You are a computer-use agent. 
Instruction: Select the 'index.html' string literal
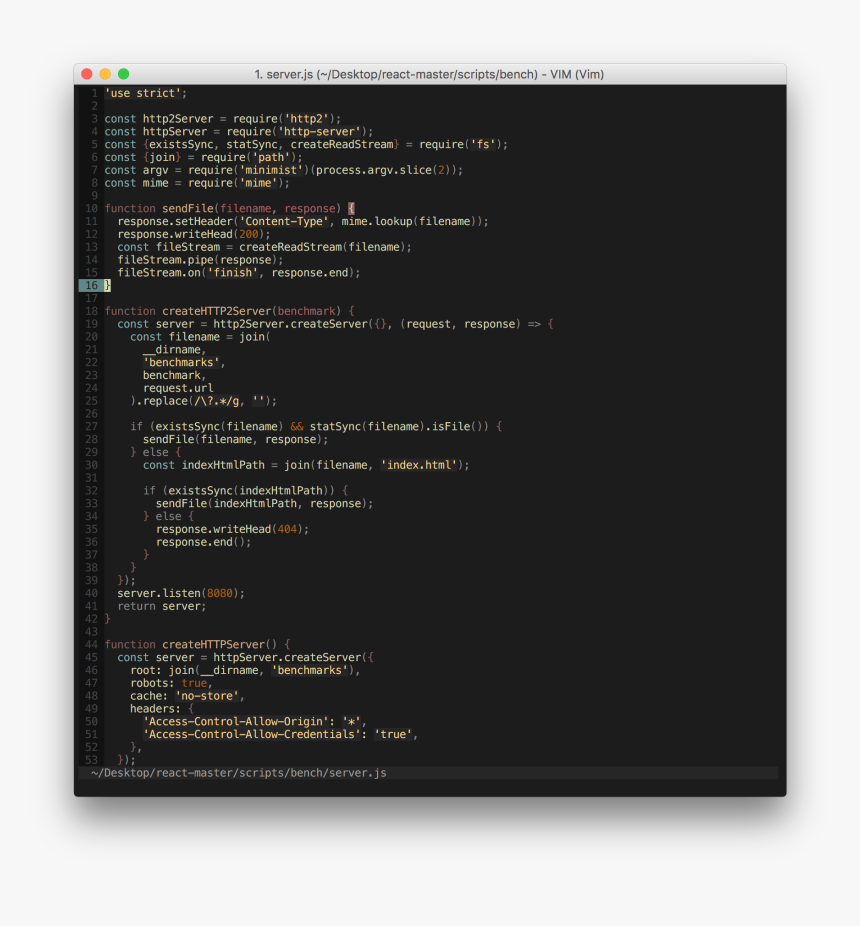pos(420,465)
